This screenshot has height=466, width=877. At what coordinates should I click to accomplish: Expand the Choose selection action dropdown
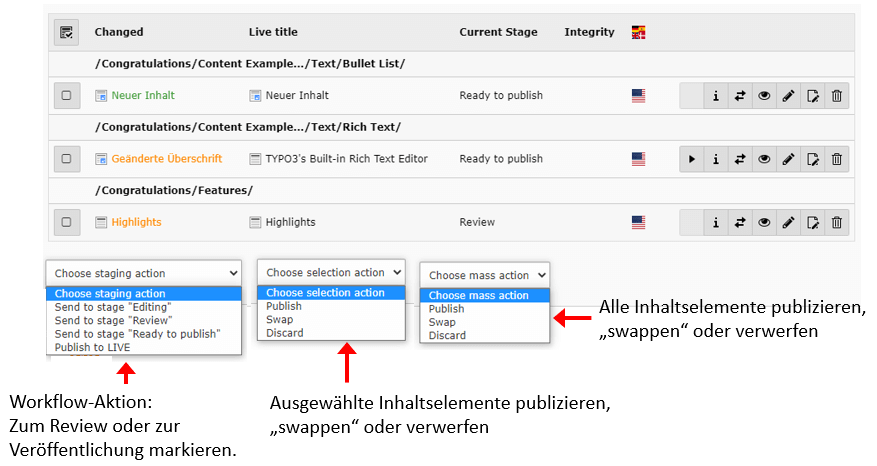pos(332,272)
